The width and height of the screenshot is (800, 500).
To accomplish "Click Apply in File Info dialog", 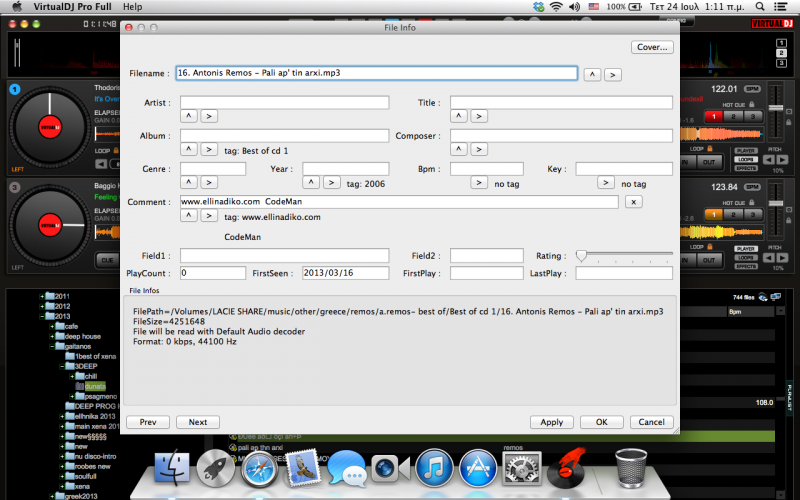I will [x=552, y=422].
